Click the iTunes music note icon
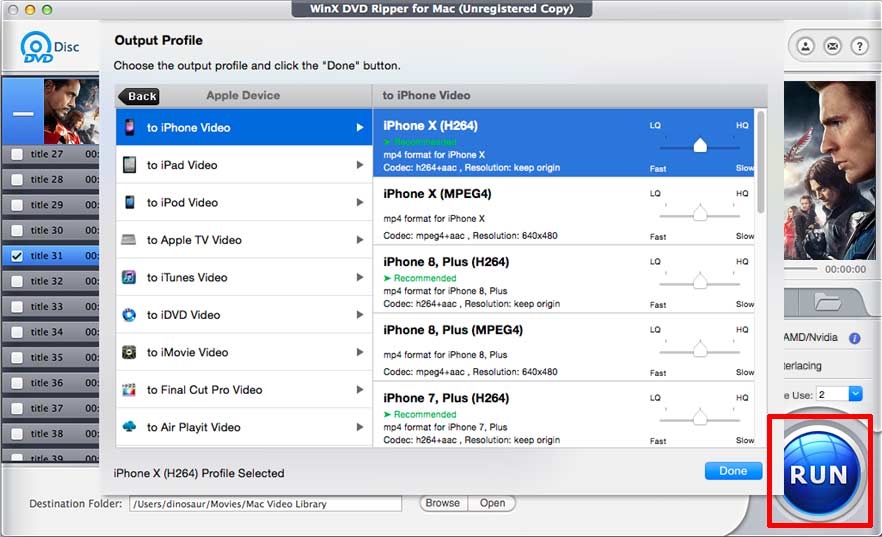 (129, 277)
